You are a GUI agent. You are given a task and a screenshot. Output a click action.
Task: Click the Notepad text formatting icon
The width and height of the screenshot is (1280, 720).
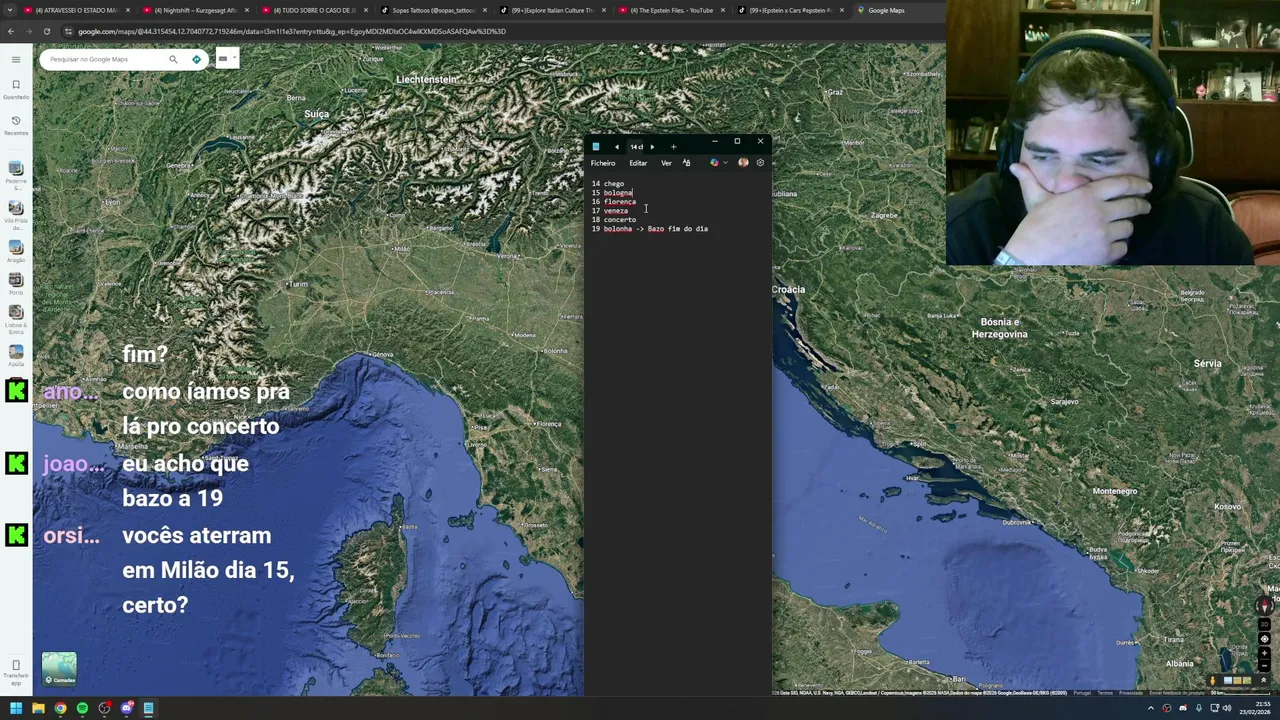[x=686, y=163]
